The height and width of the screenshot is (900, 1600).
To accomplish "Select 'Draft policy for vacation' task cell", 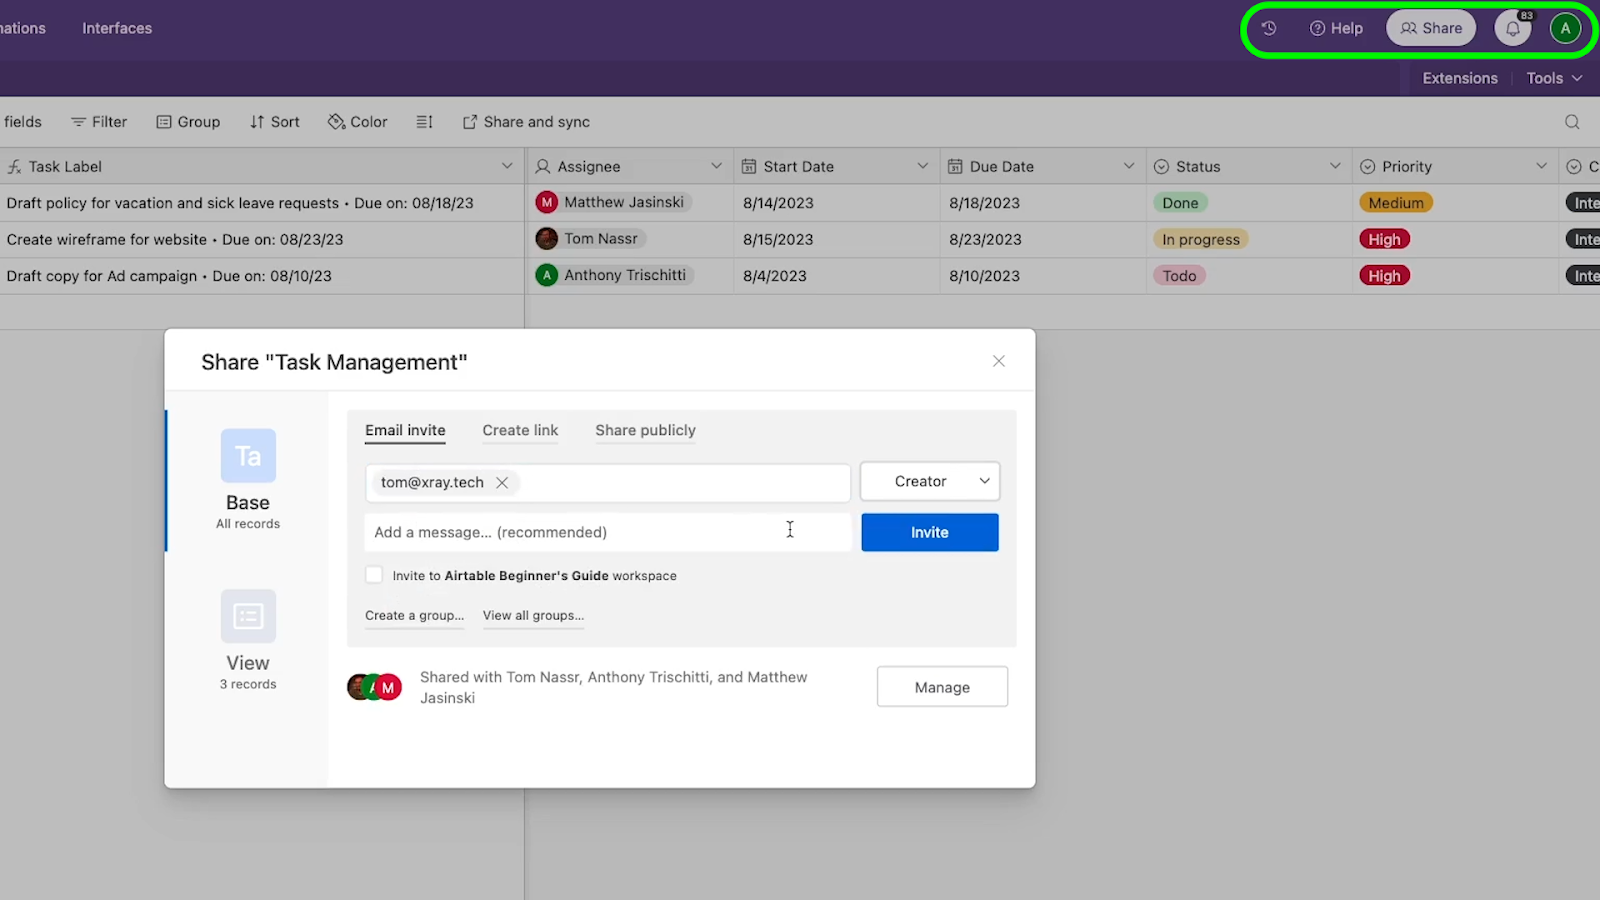I will tap(262, 203).
